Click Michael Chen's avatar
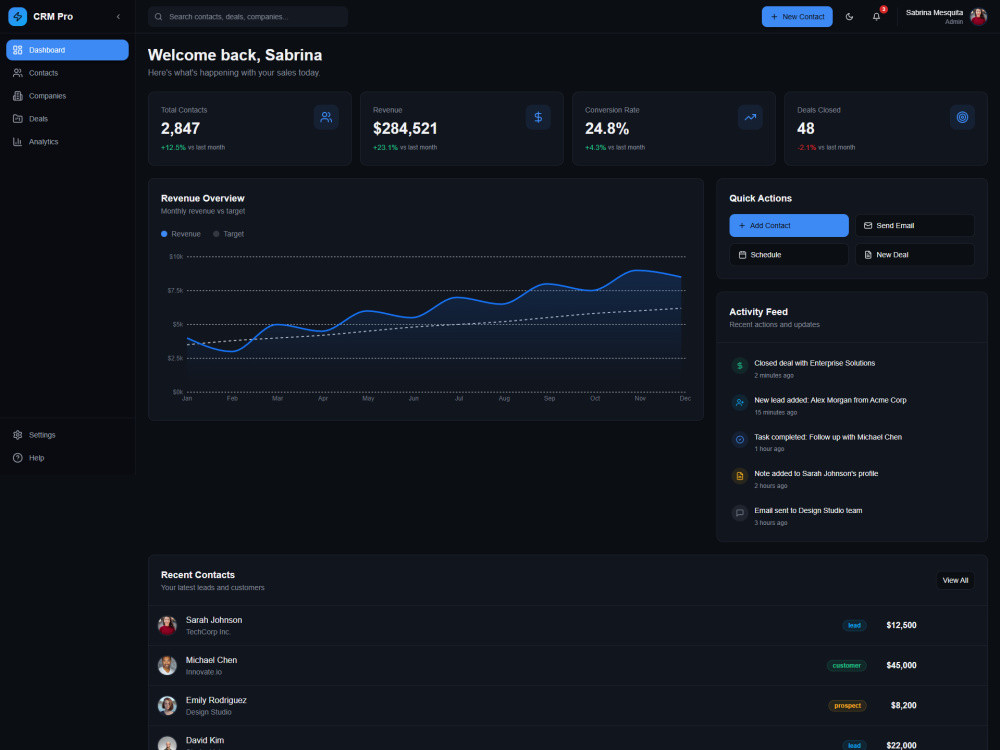 coord(167,666)
